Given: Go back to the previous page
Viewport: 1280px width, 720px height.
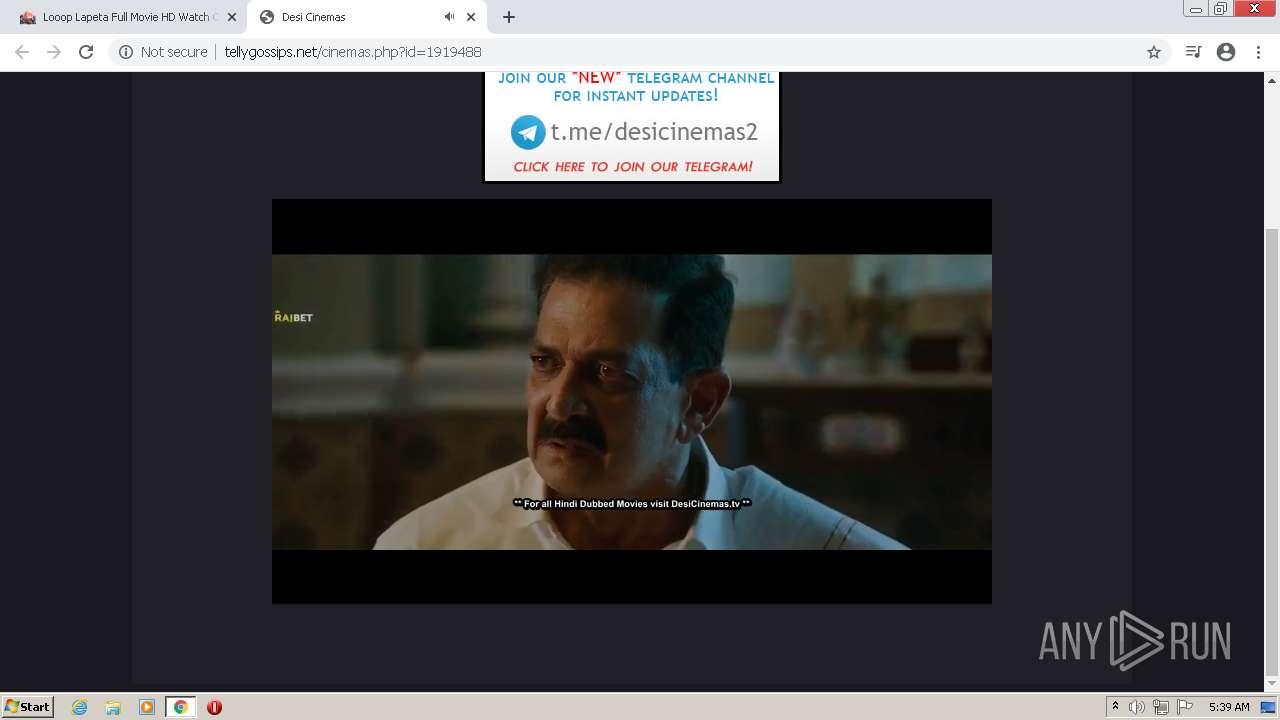Looking at the screenshot, I should [x=22, y=52].
